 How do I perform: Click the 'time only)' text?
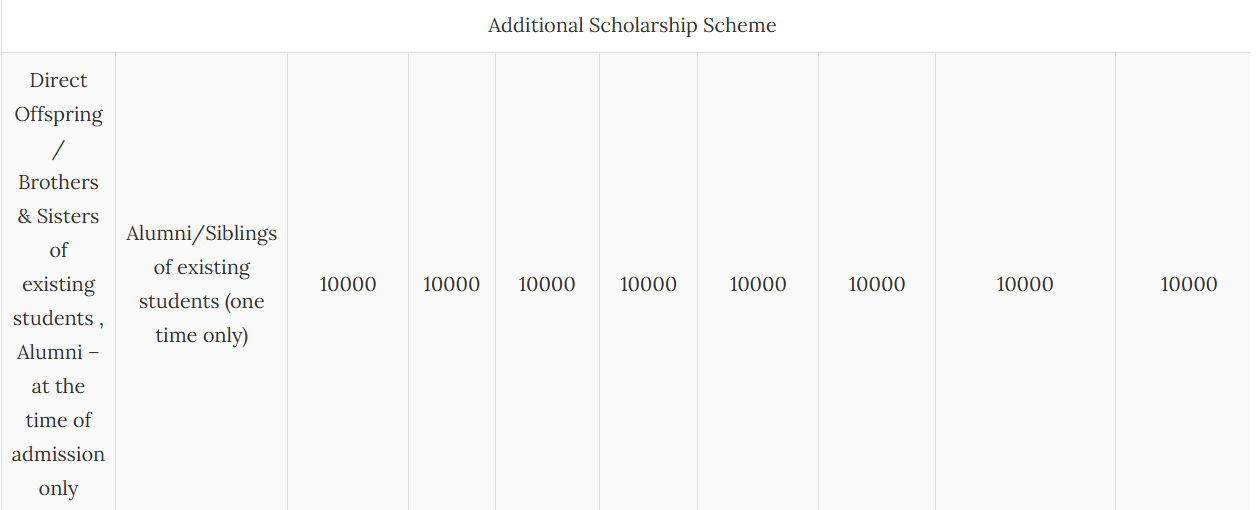point(201,336)
